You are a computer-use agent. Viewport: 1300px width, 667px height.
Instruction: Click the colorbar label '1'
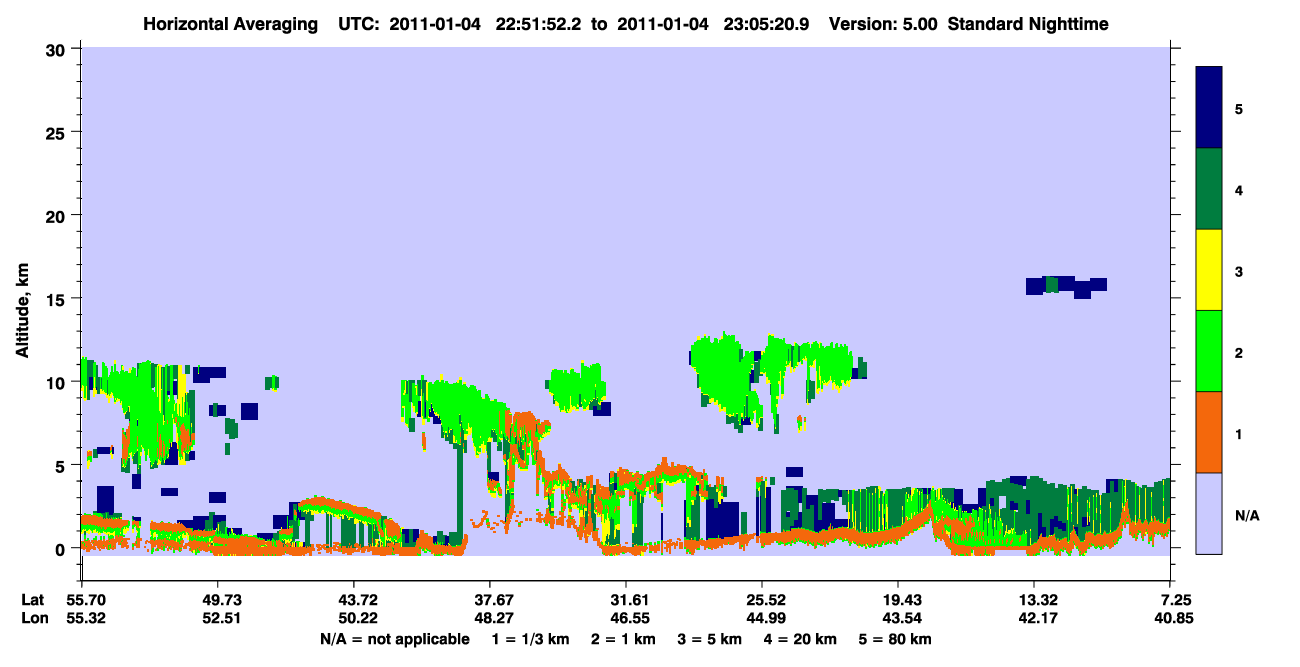[x=1238, y=433]
